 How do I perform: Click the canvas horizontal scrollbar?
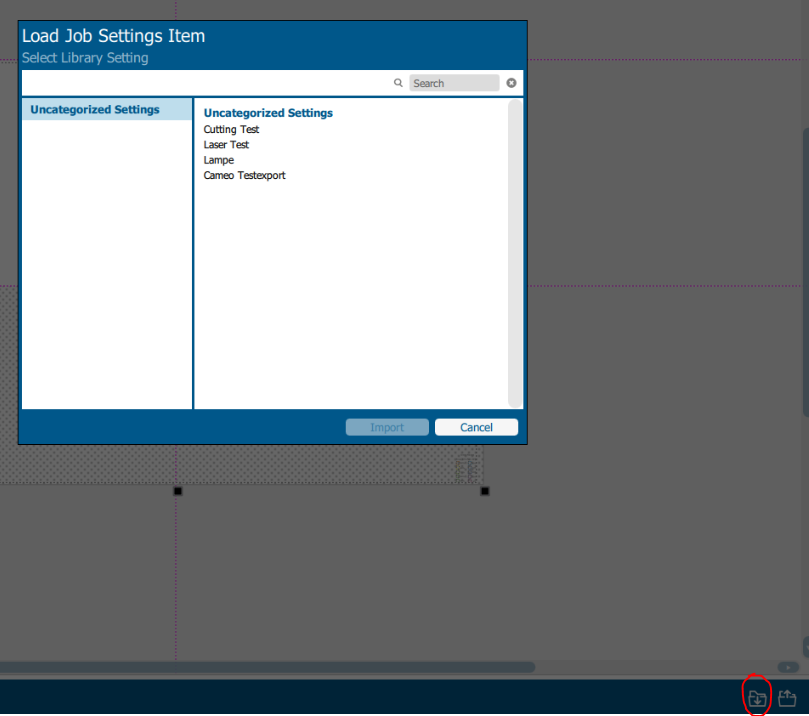pos(267,667)
